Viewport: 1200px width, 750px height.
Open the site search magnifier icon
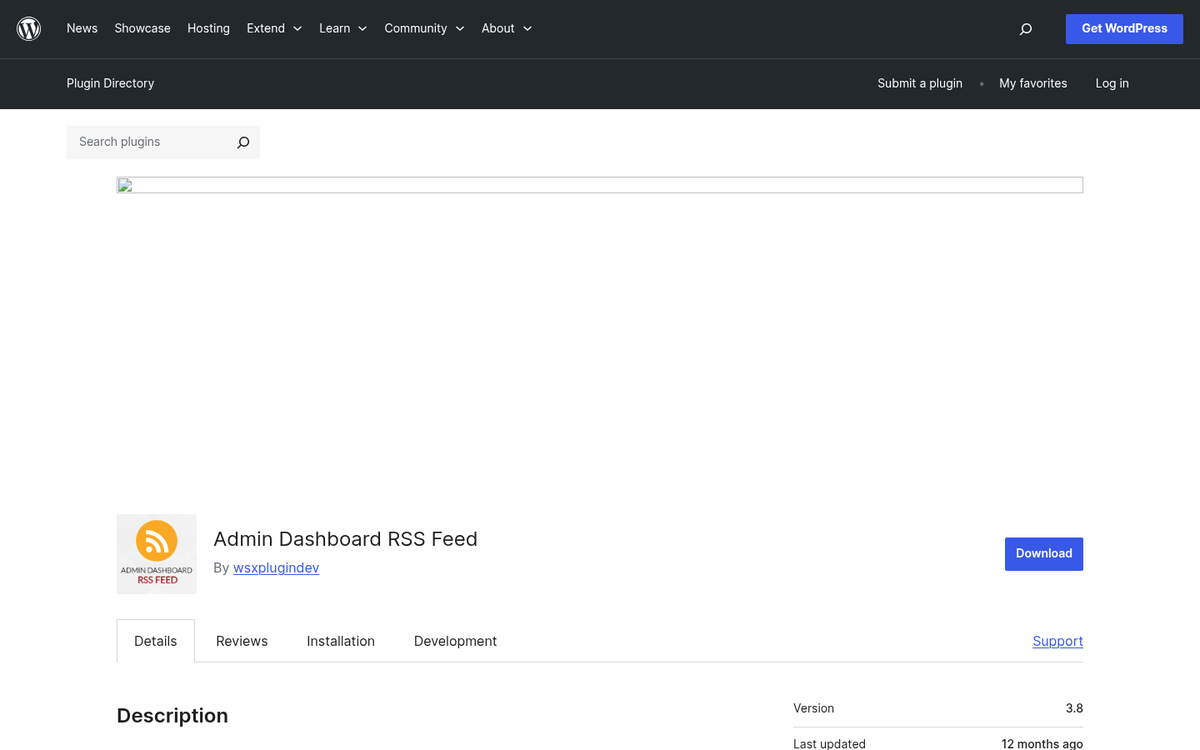[x=1025, y=29]
